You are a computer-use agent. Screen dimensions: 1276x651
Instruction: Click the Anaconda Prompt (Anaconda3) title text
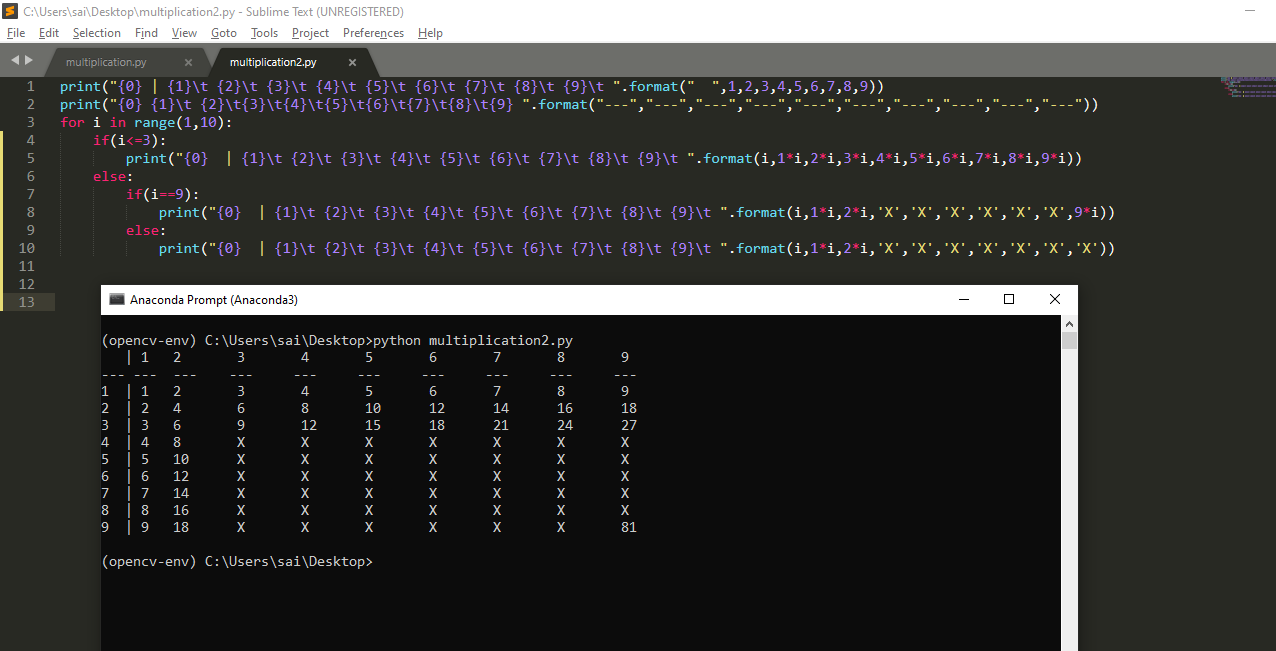(214, 300)
